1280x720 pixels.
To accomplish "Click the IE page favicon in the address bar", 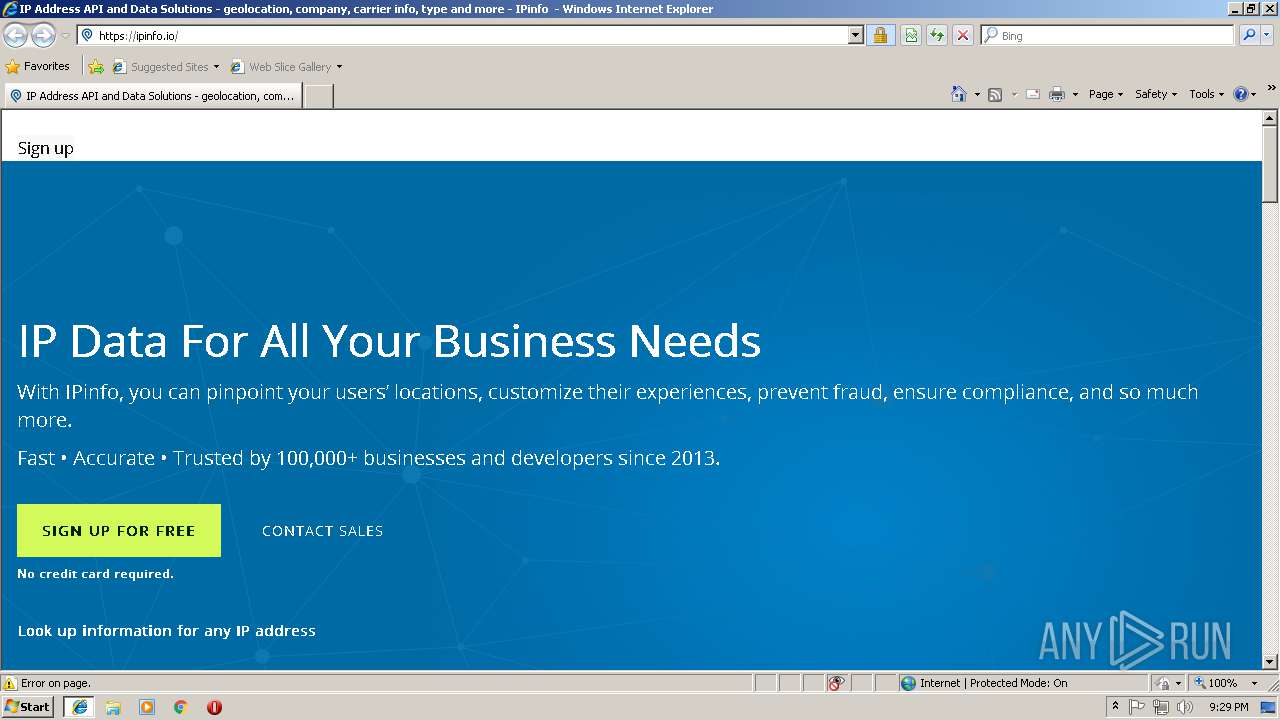I will 87,35.
